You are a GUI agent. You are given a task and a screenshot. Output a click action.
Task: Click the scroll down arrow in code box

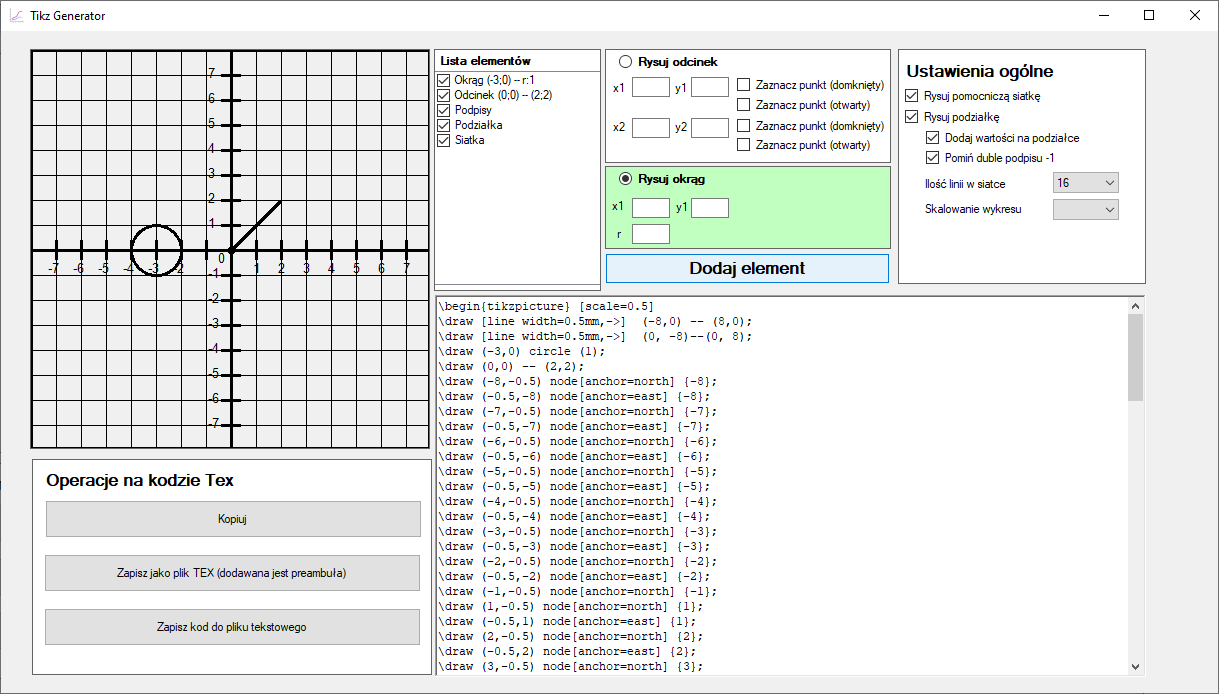click(x=1135, y=666)
